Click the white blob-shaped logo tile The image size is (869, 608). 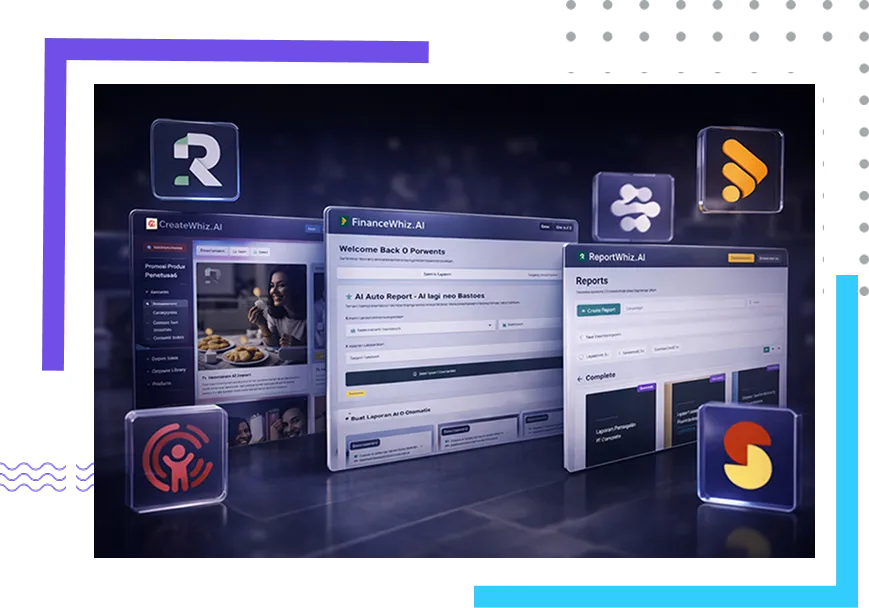tap(634, 207)
